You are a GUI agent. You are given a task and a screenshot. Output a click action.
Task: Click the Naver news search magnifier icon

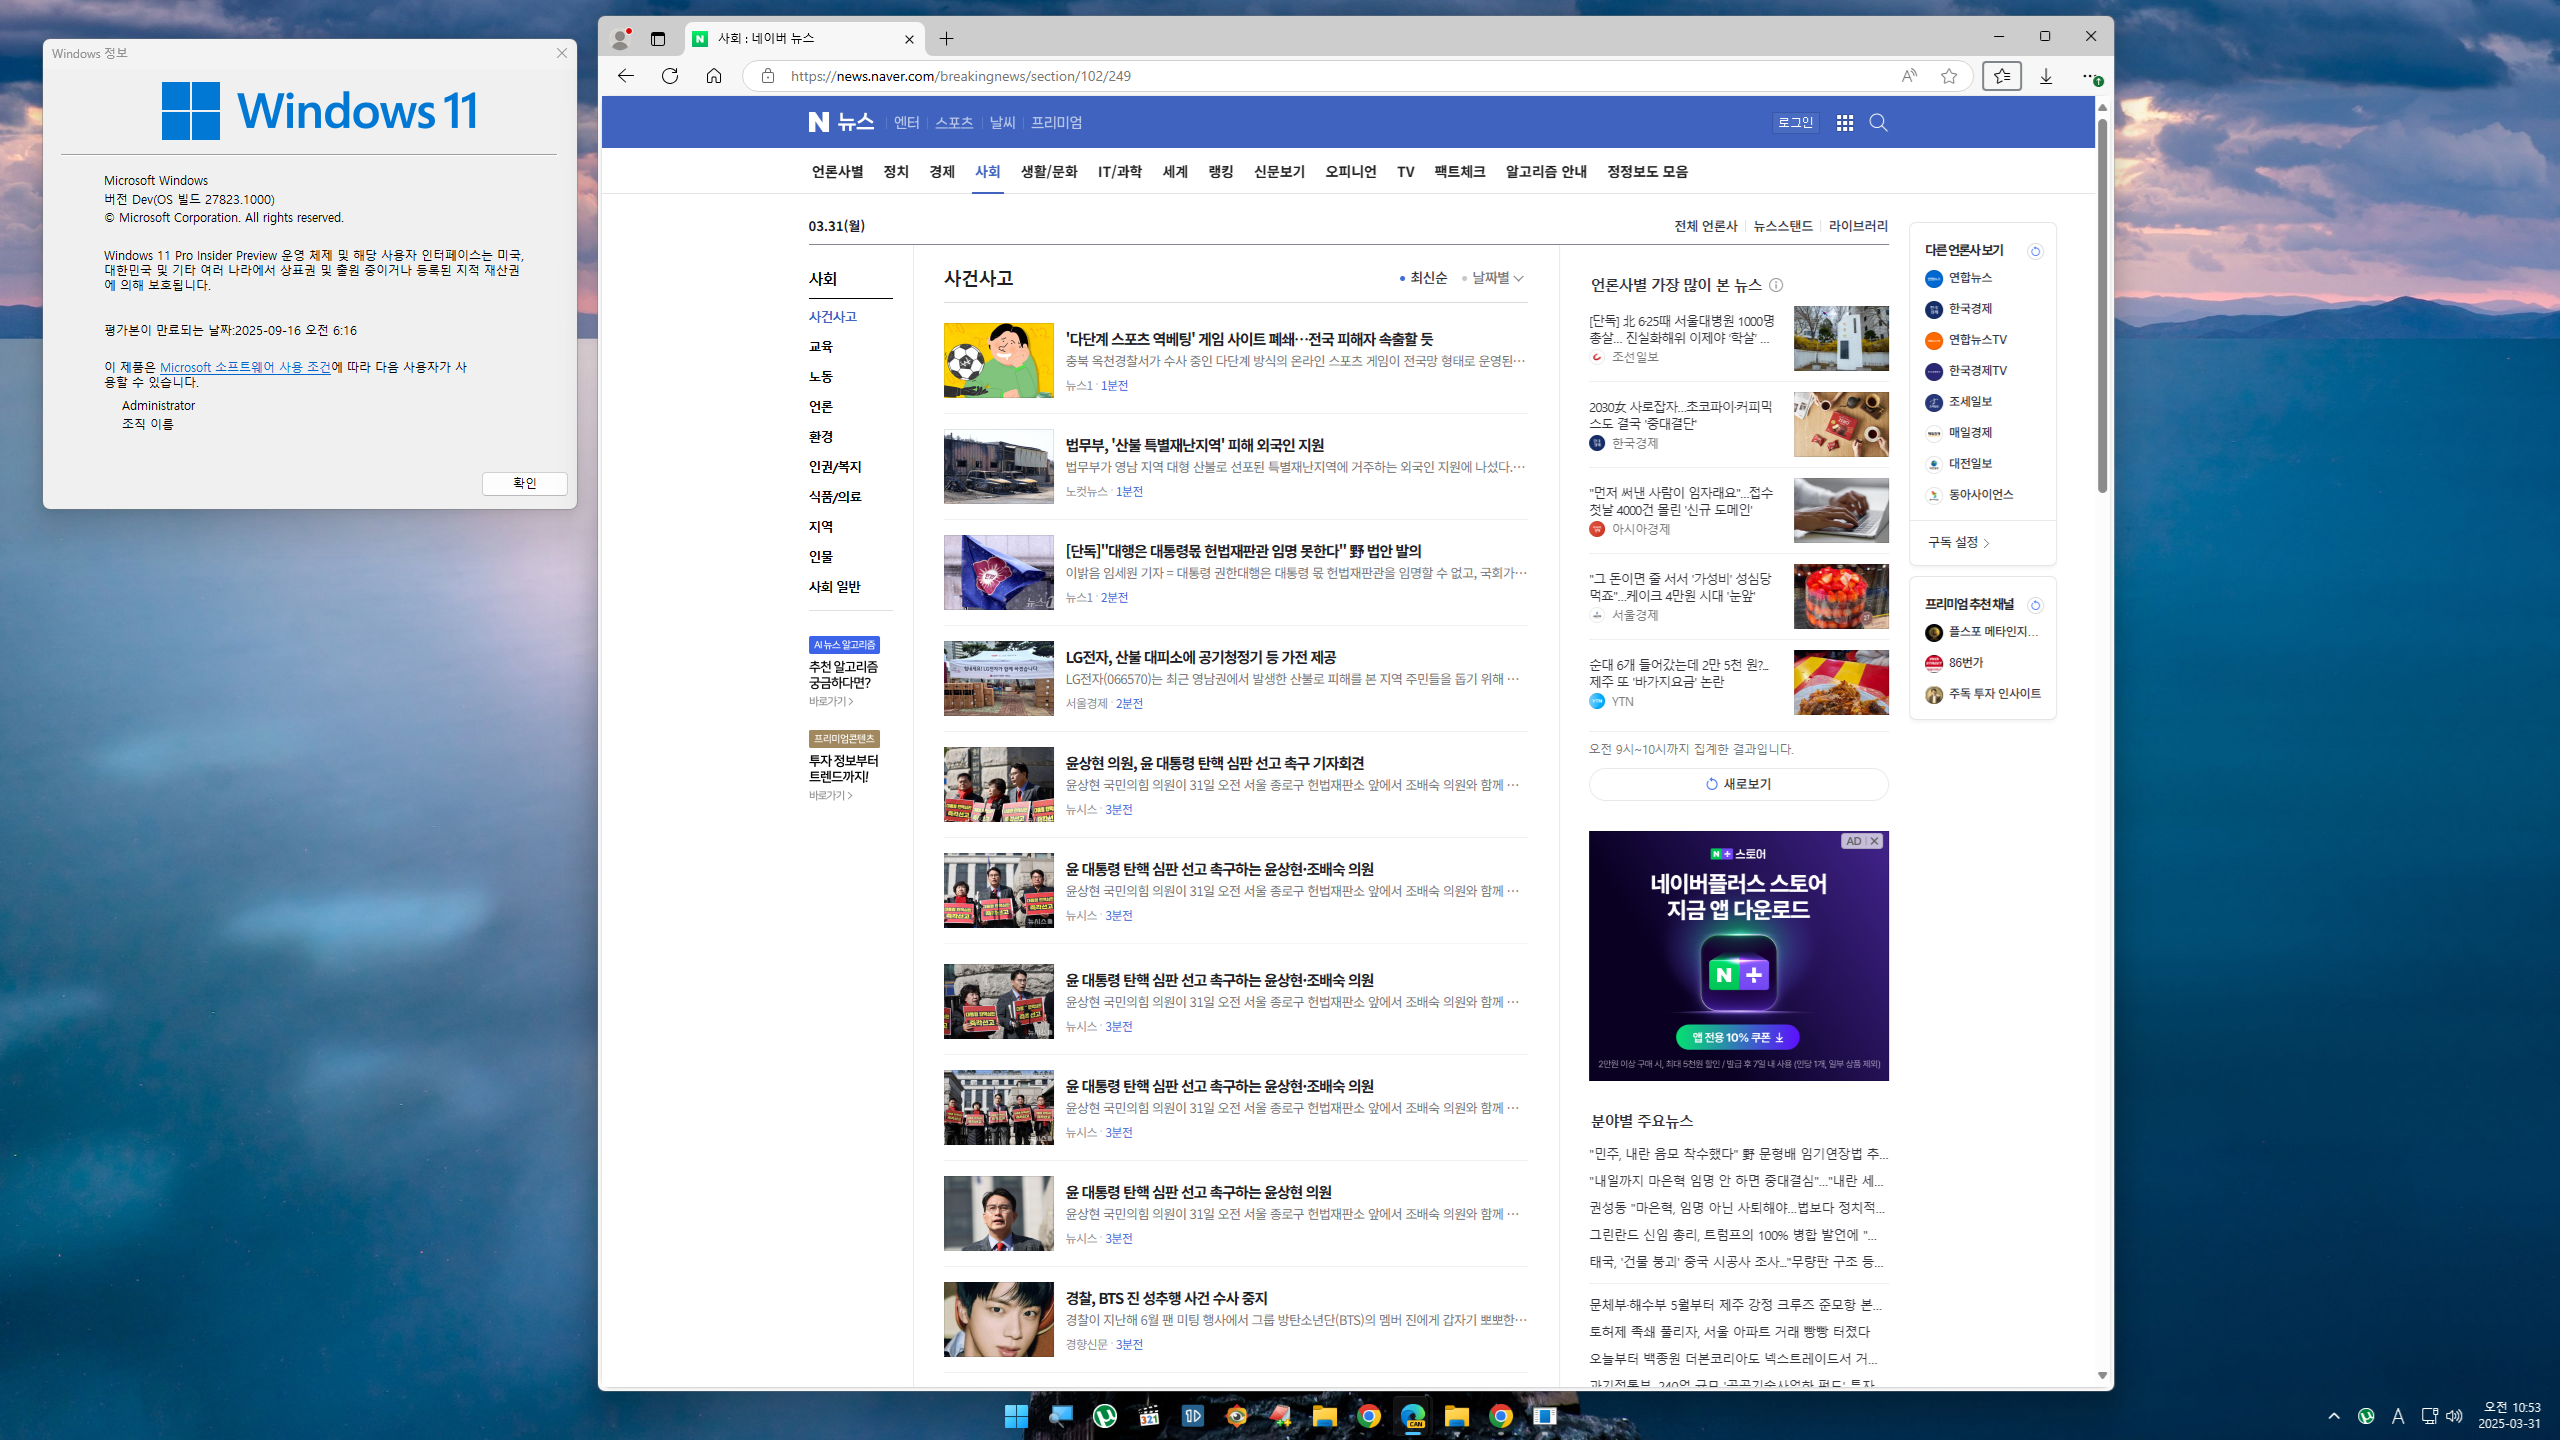click(1879, 122)
